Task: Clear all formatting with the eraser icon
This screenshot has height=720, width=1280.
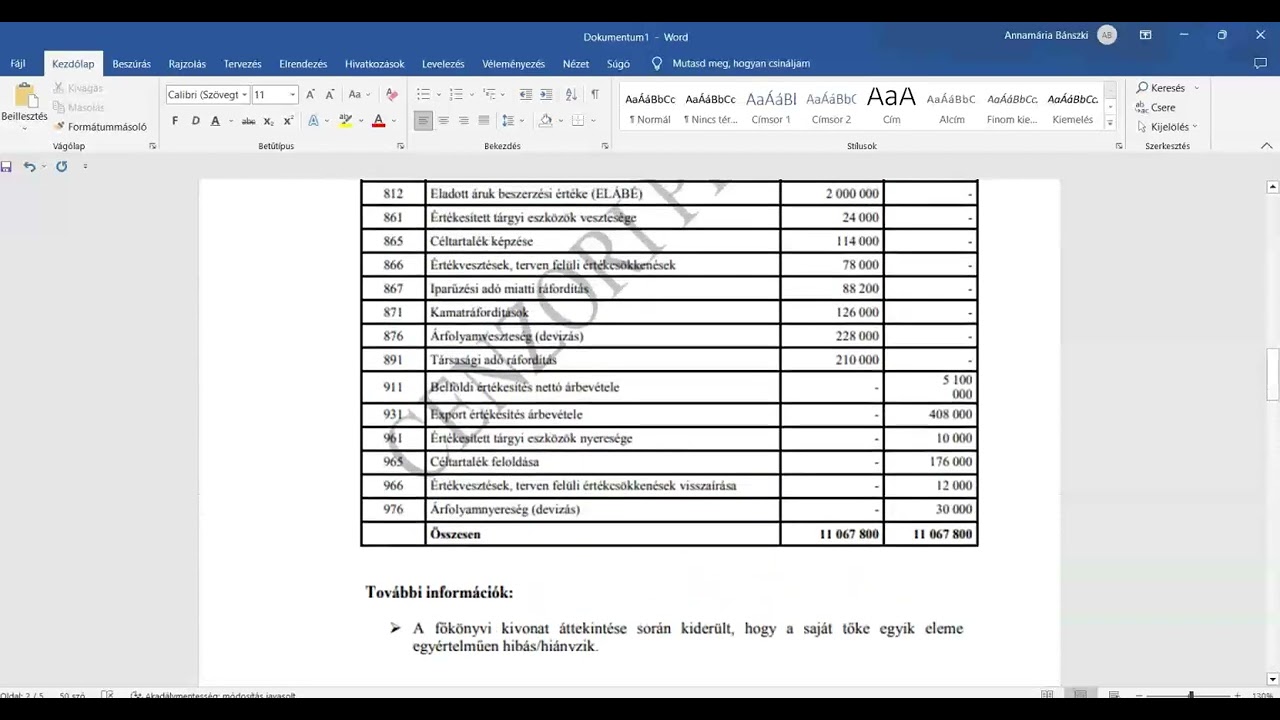Action: 391,95
